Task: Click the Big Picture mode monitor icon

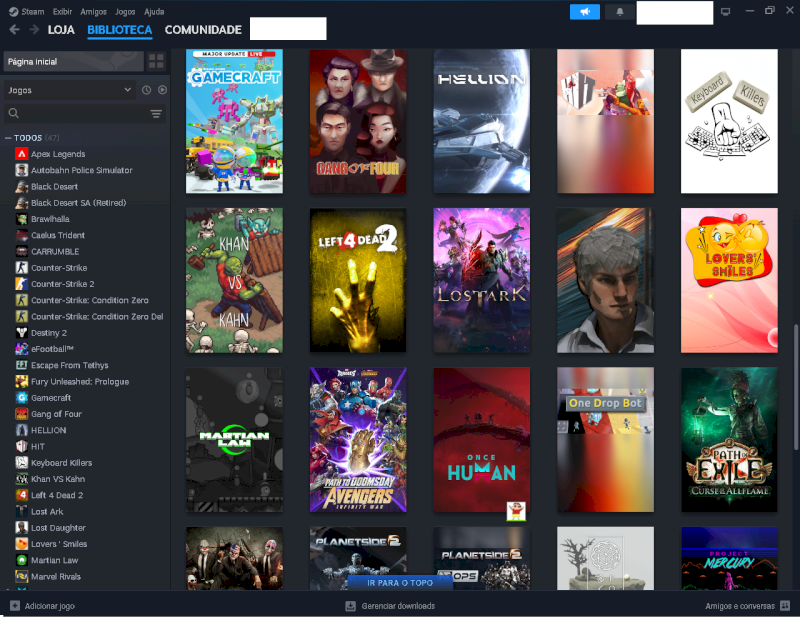Action: pyautogui.click(x=725, y=11)
